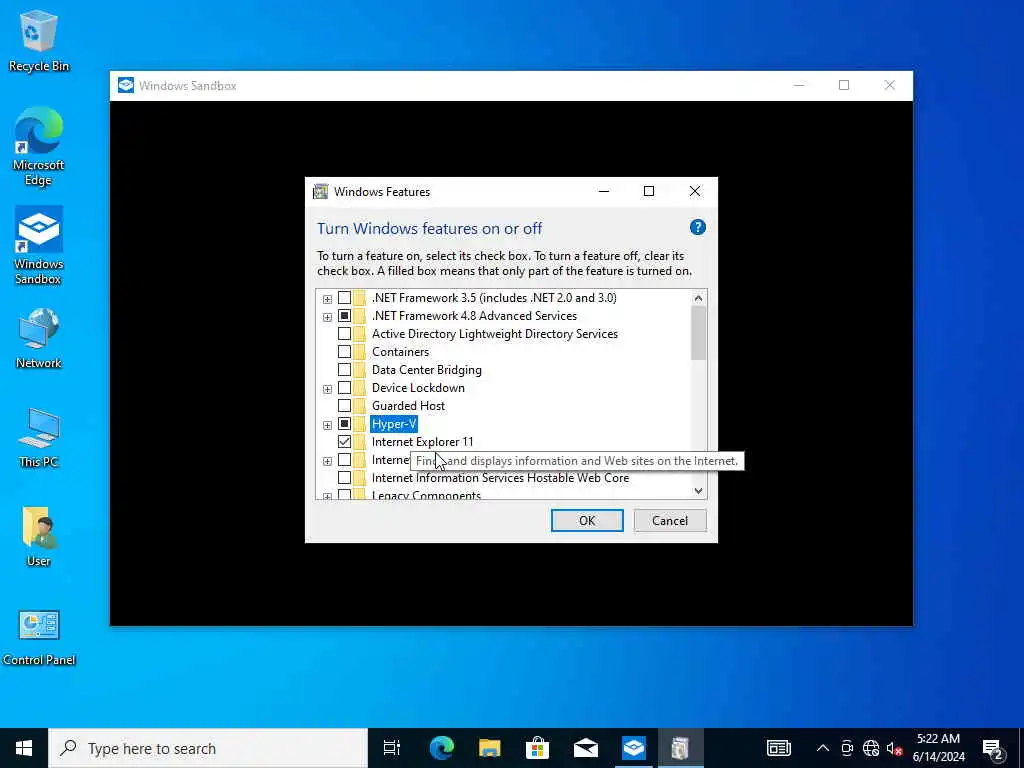Click the features list scroll down arrow
Screen dimensions: 1024x768
tap(698, 490)
